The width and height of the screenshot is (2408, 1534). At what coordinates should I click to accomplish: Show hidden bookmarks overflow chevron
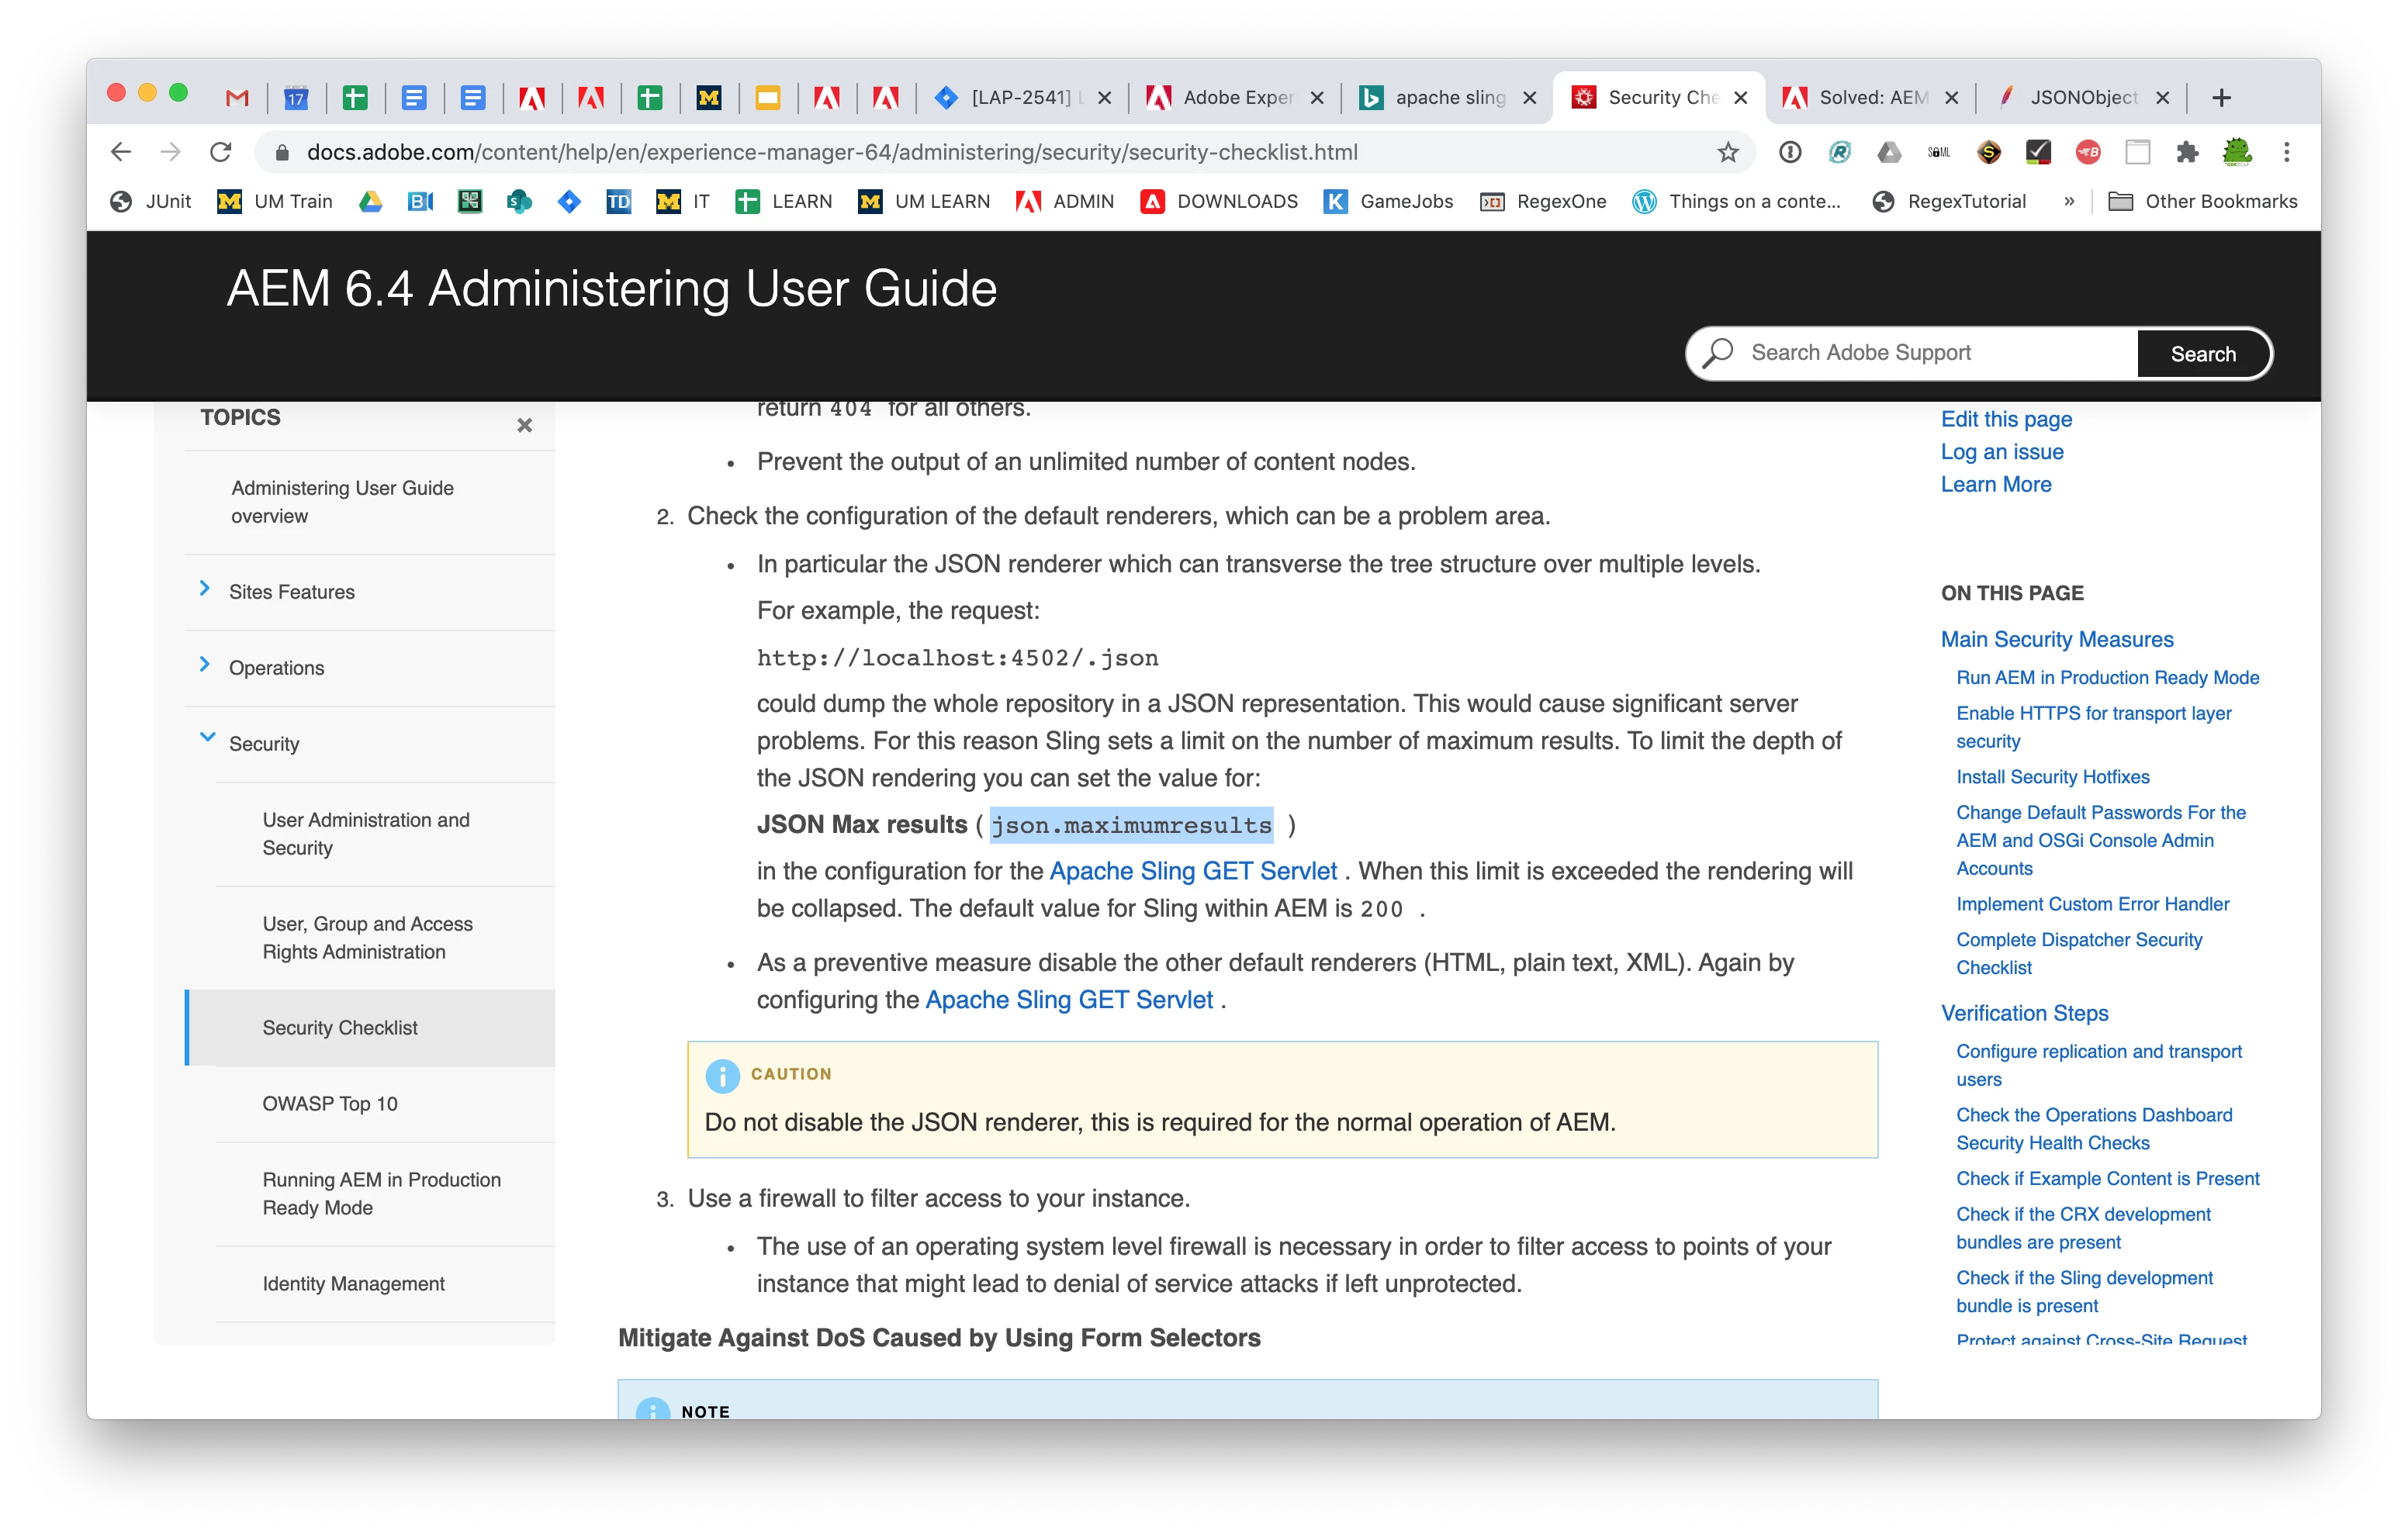(2069, 201)
